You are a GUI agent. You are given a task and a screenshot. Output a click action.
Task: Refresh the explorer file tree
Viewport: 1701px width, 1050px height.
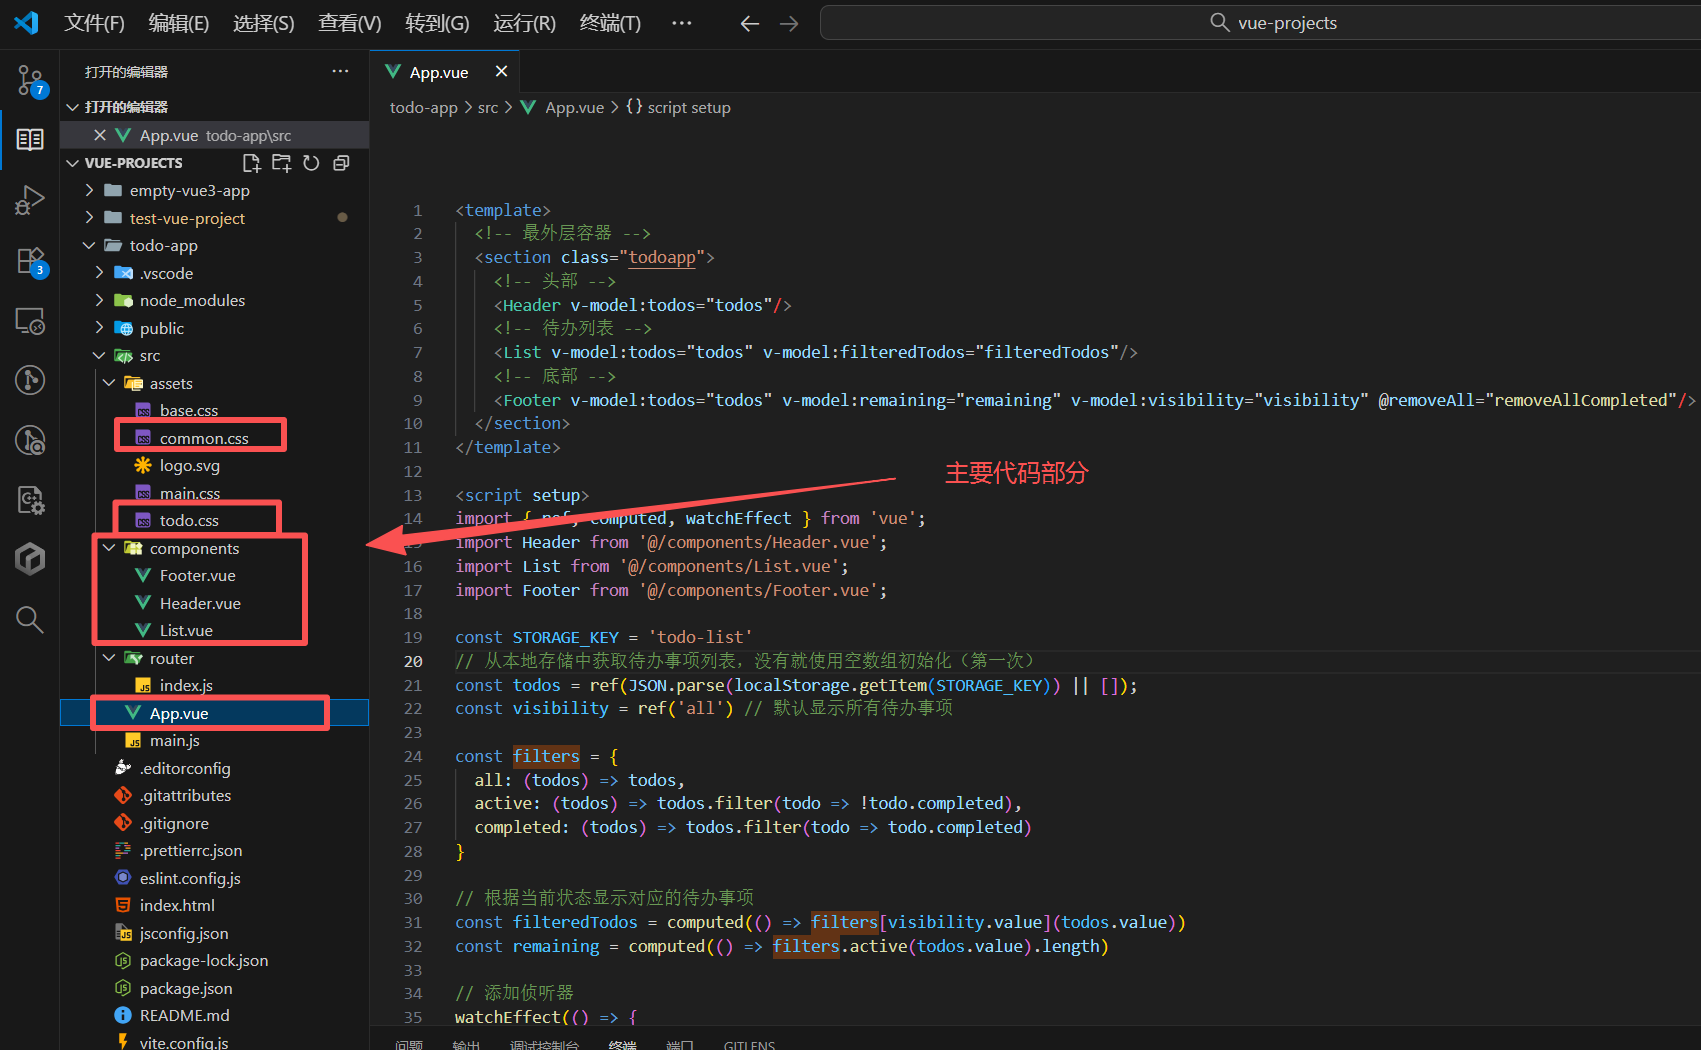coord(312,163)
